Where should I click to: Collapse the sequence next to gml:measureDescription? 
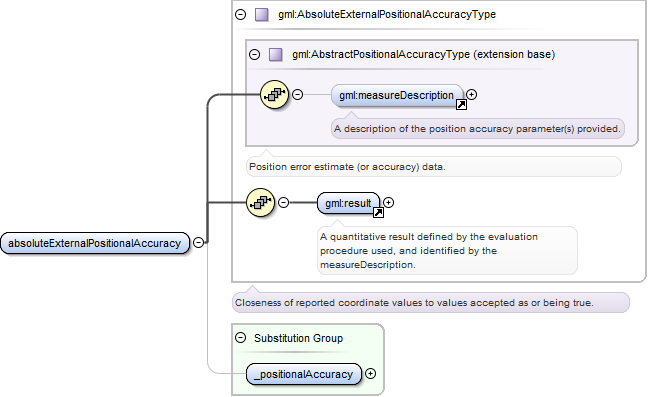(x=298, y=95)
